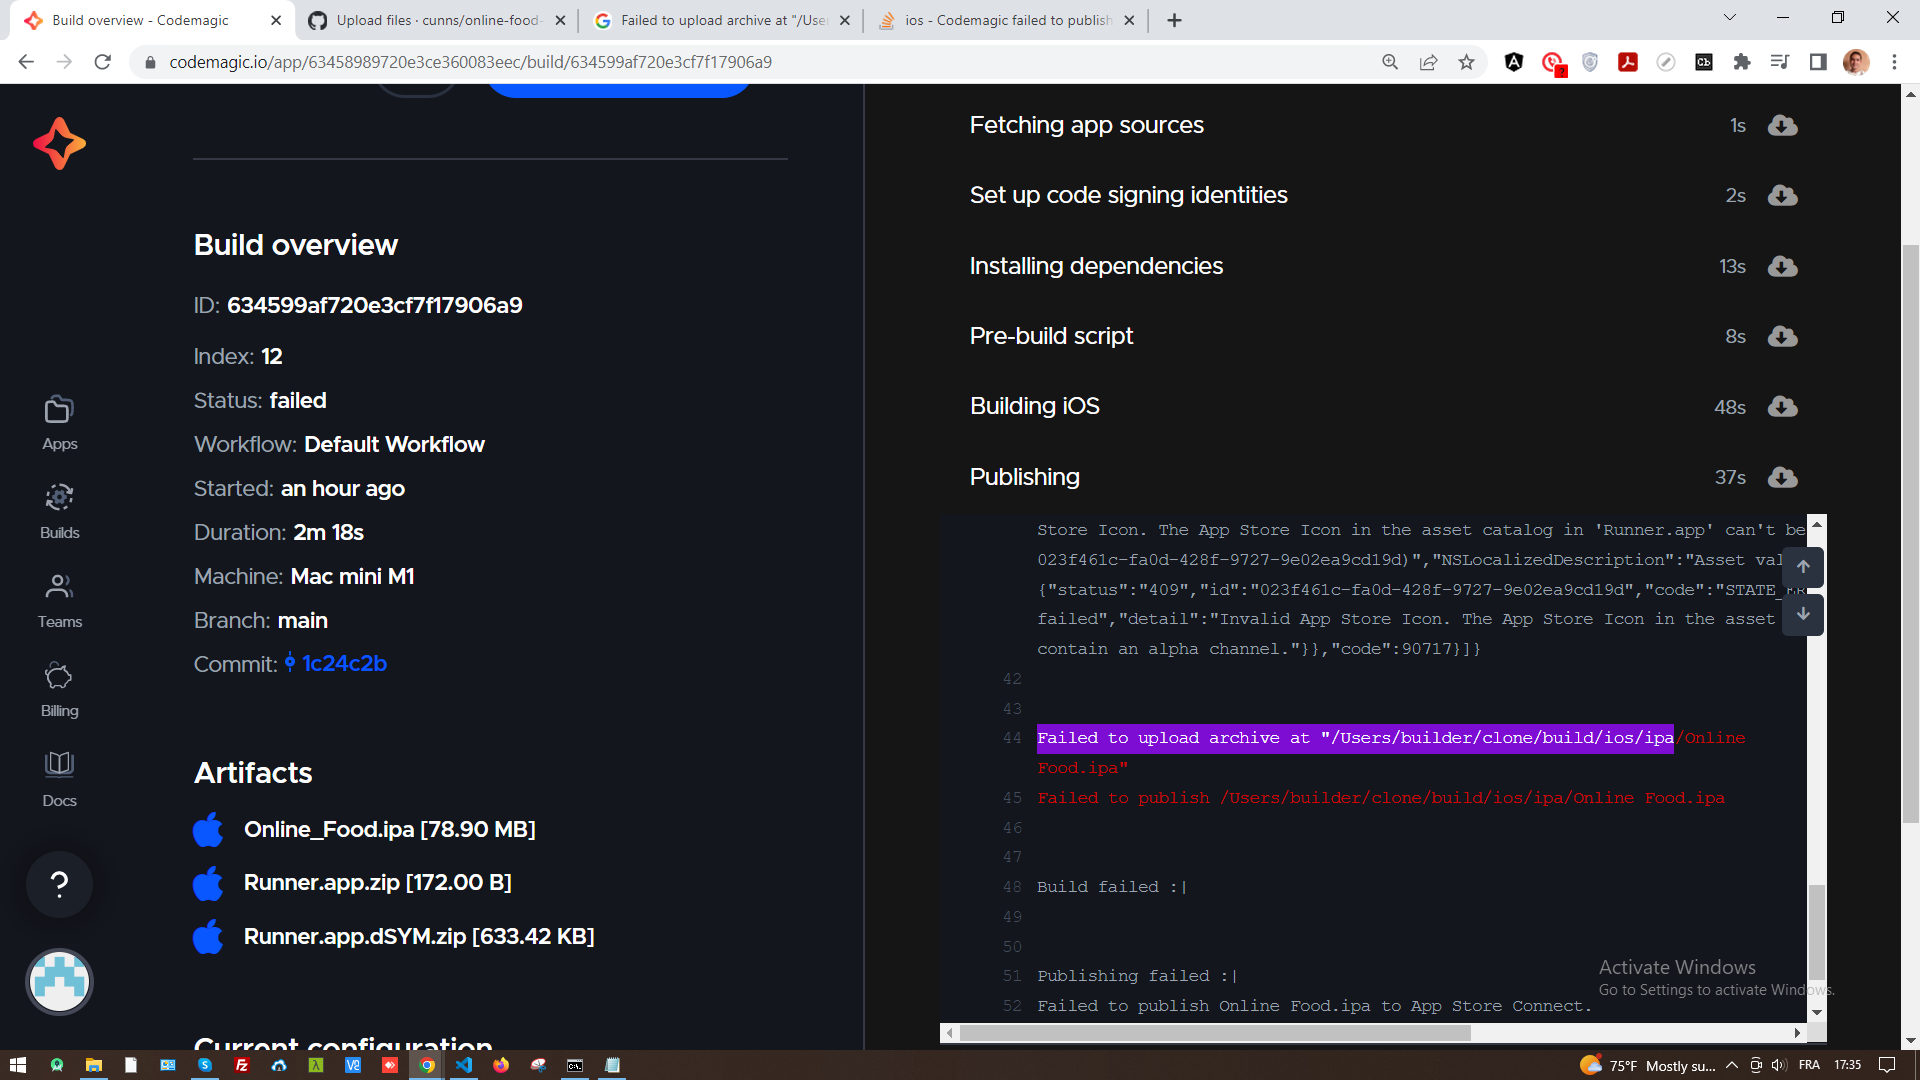This screenshot has width=1920, height=1080.
Task: Open Chrome's three-dot menu
Action: click(x=1894, y=62)
